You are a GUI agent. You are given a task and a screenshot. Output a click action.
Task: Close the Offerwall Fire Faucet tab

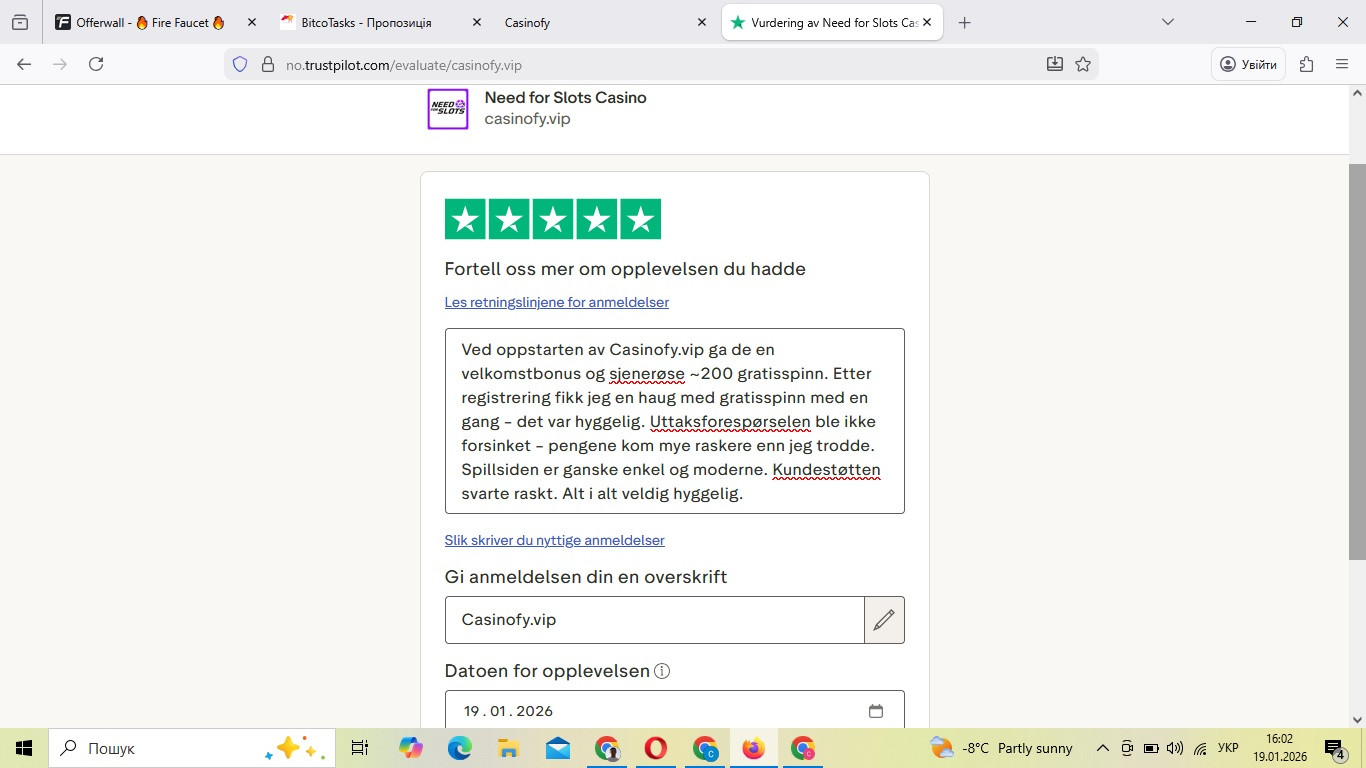pos(251,22)
